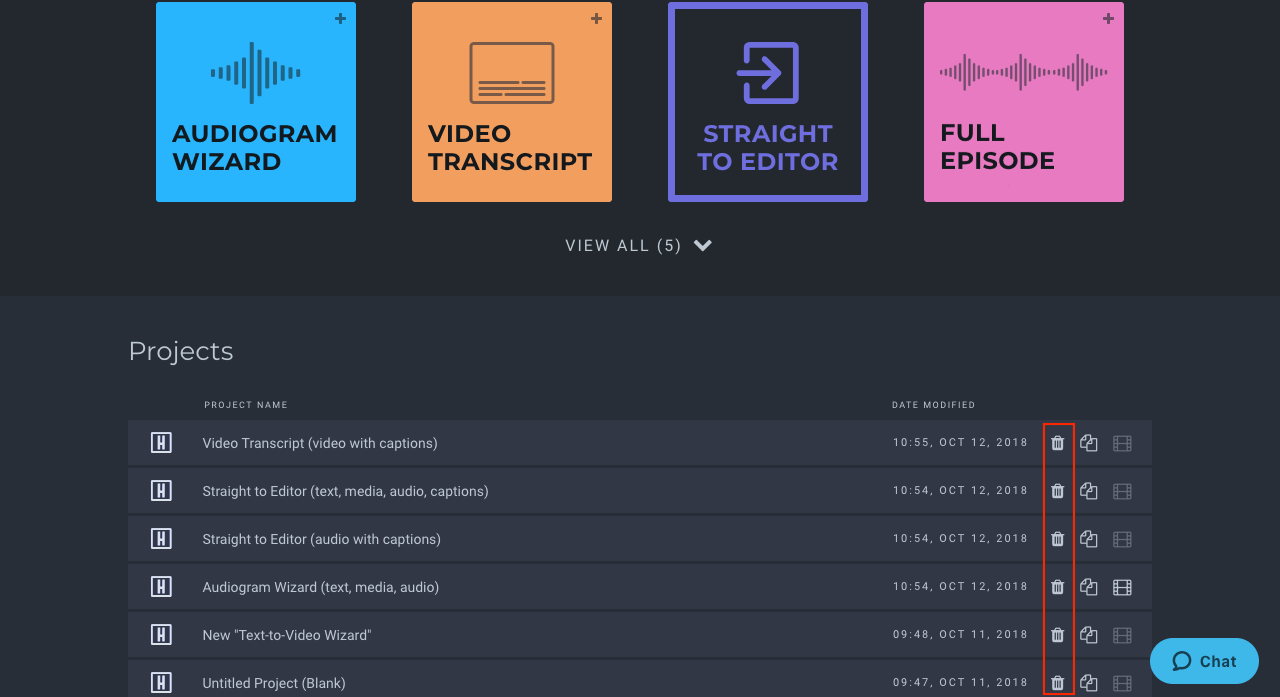This screenshot has height=697, width=1280.
Task: Sort projects by the DATE MODIFIED column
Action: (x=933, y=404)
